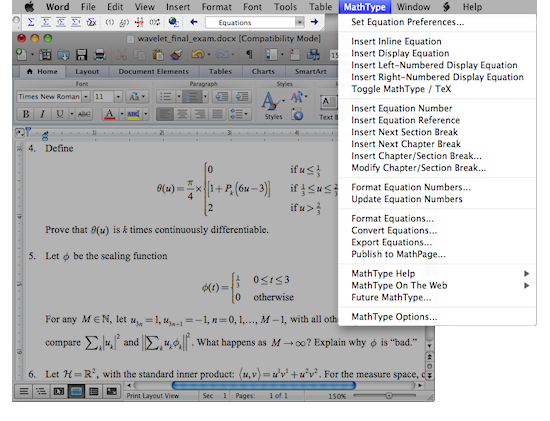Switch to Full Screen view button
The width and height of the screenshot is (550, 421).
click(x=112, y=391)
